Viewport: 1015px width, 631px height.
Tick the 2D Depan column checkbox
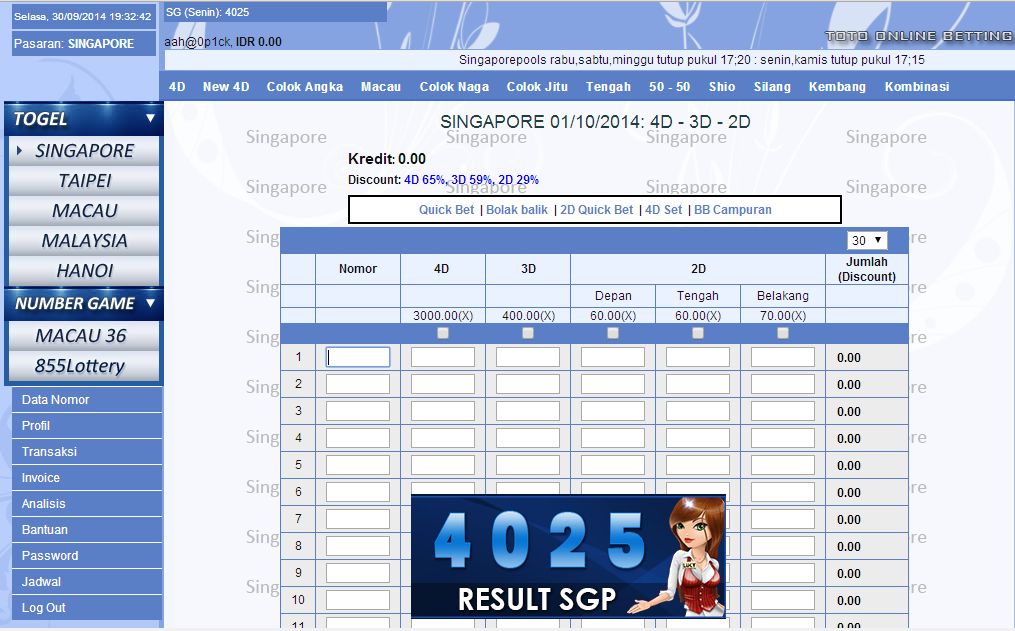tap(613, 333)
